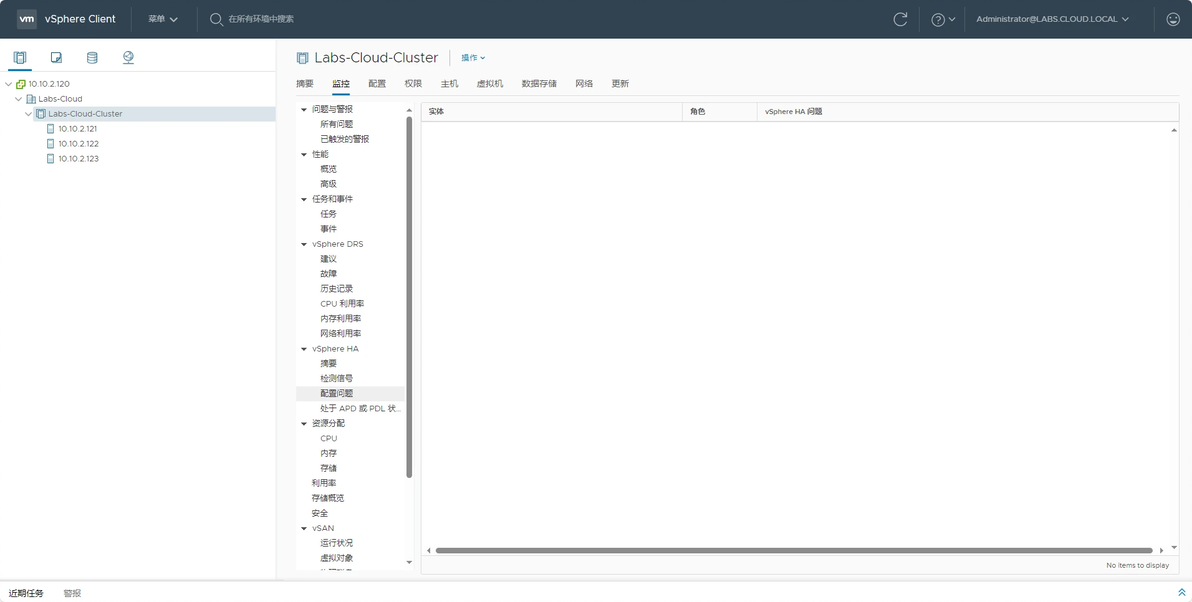Screen dimensions: 1192x602
Task: Switch to the 摘要 tab
Action: (305, 84)
